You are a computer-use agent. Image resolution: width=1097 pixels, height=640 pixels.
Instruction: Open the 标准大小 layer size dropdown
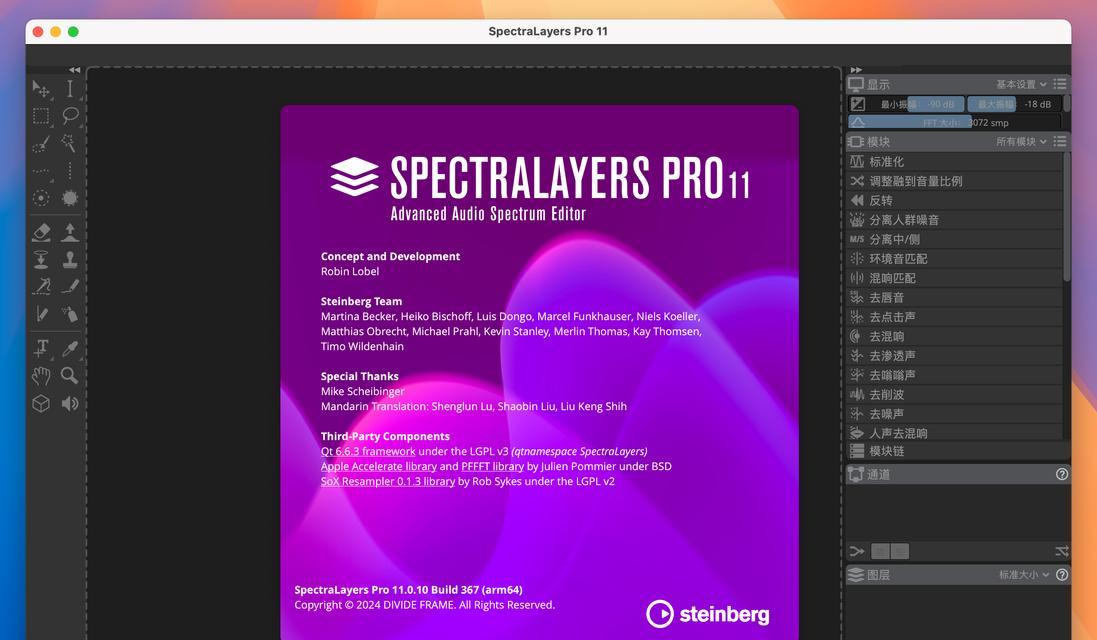point(1024,575)
